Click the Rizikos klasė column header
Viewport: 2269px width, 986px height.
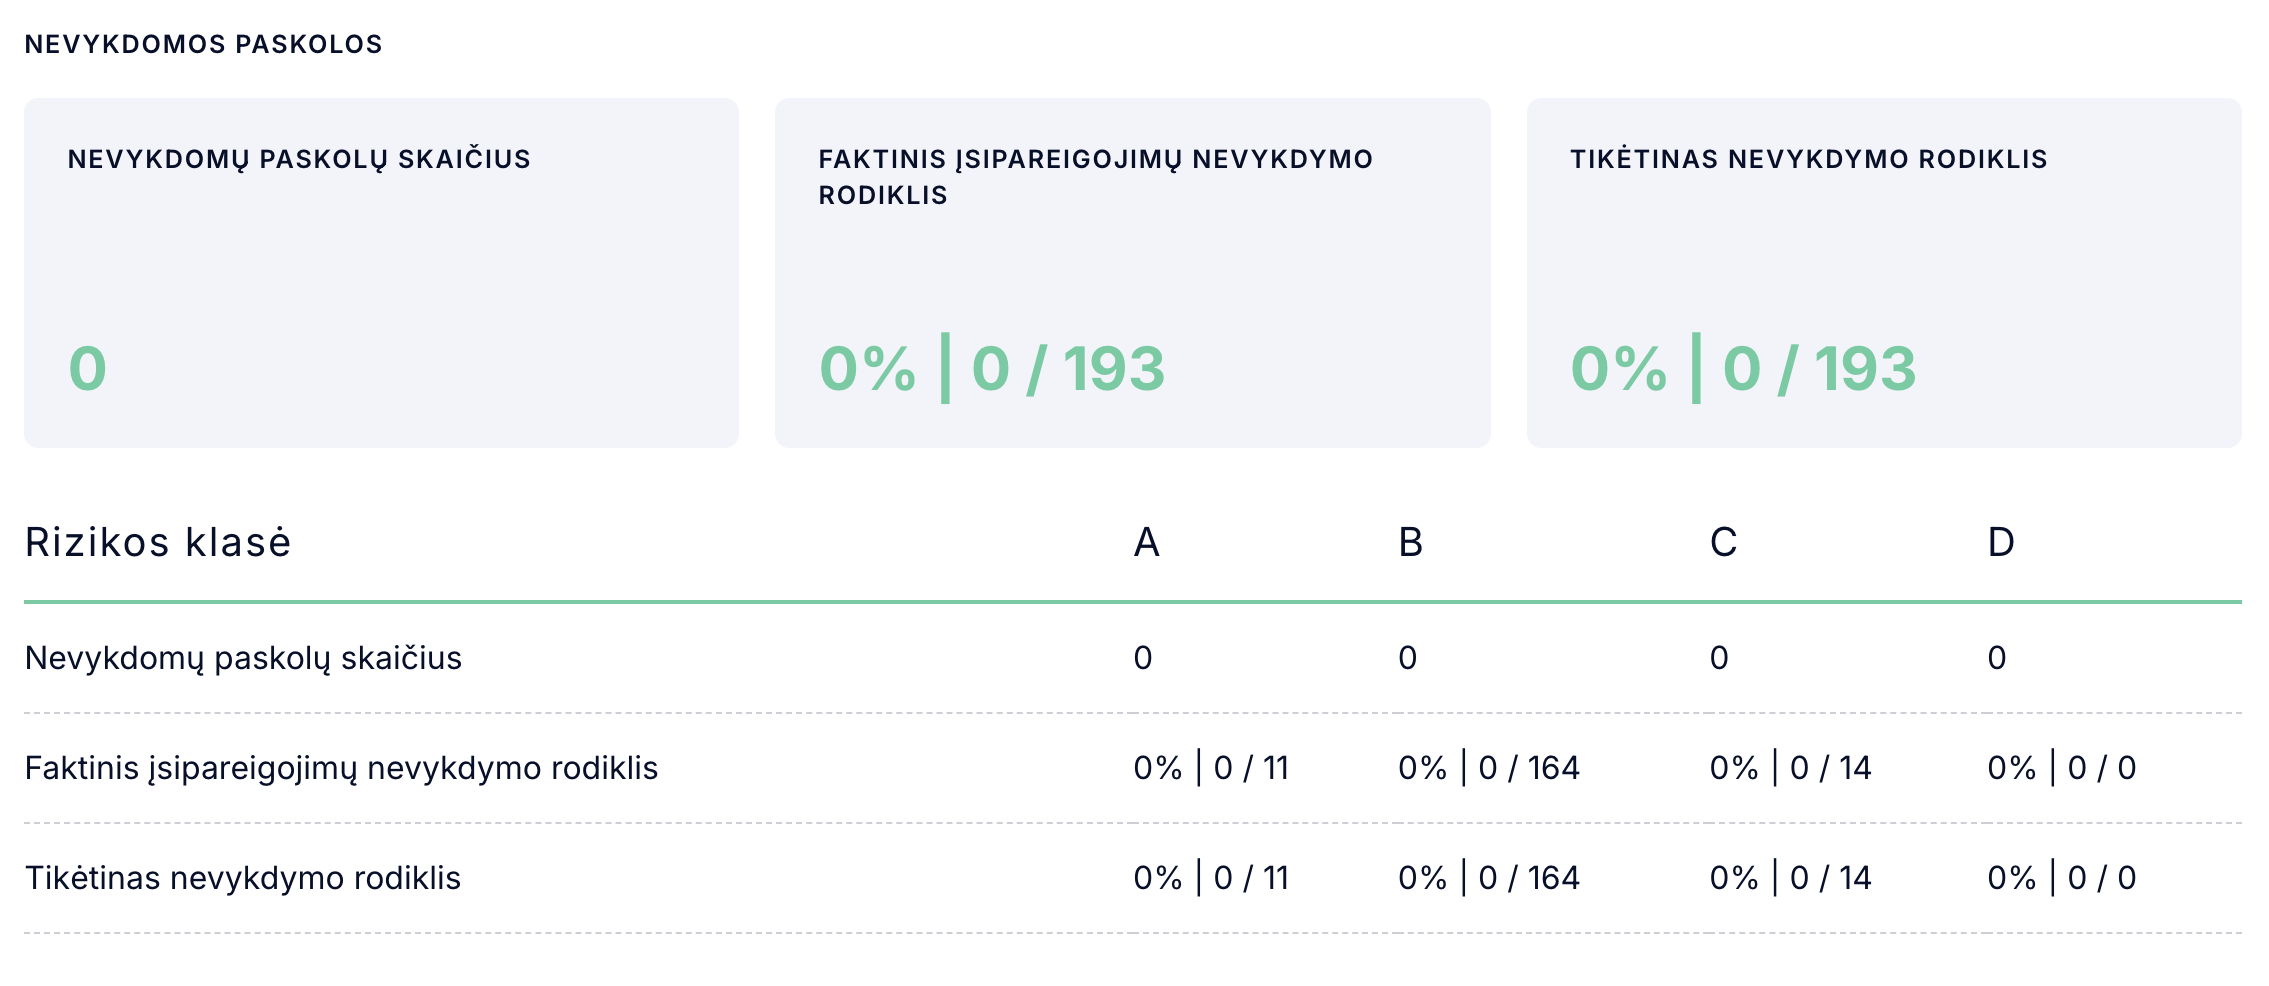point(158,542)
